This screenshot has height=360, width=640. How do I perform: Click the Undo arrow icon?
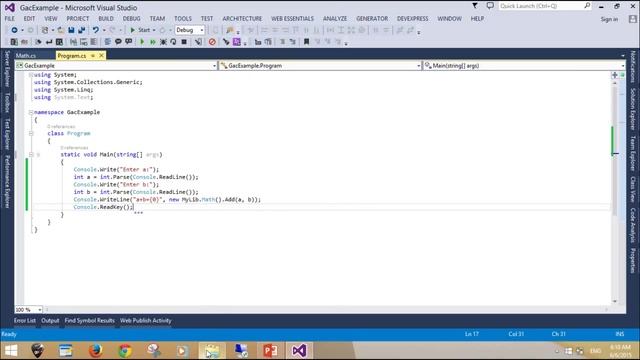click(96, 30)
